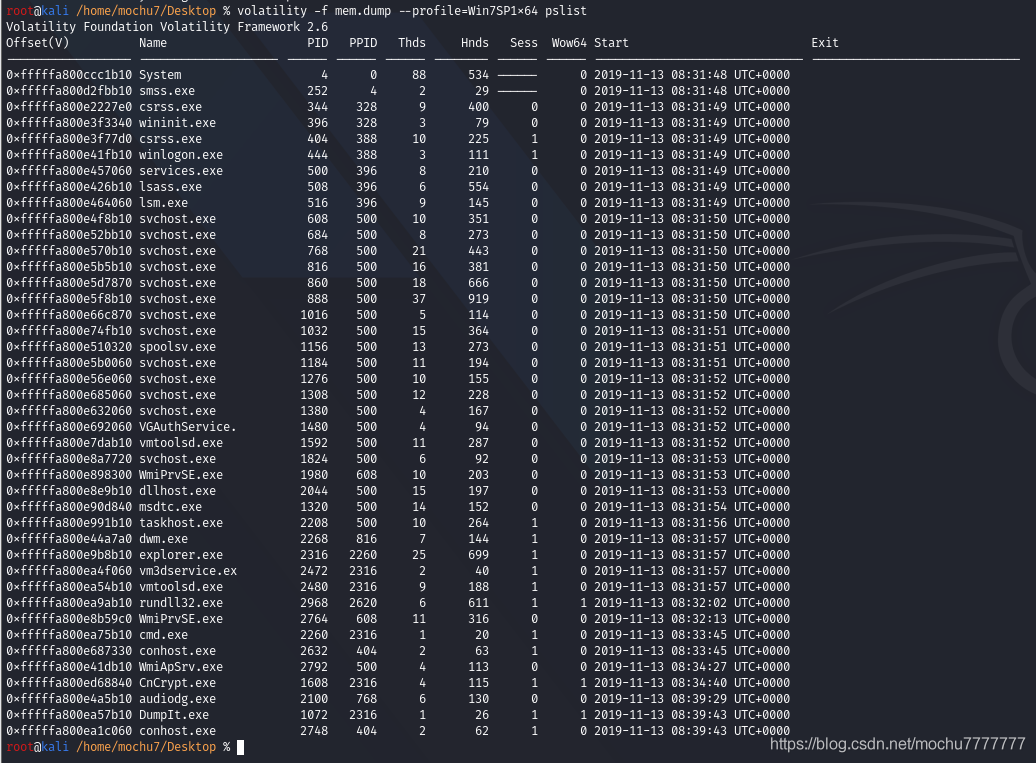Click the Exit column header
The image size is (1036, 763).
point(825,43)
